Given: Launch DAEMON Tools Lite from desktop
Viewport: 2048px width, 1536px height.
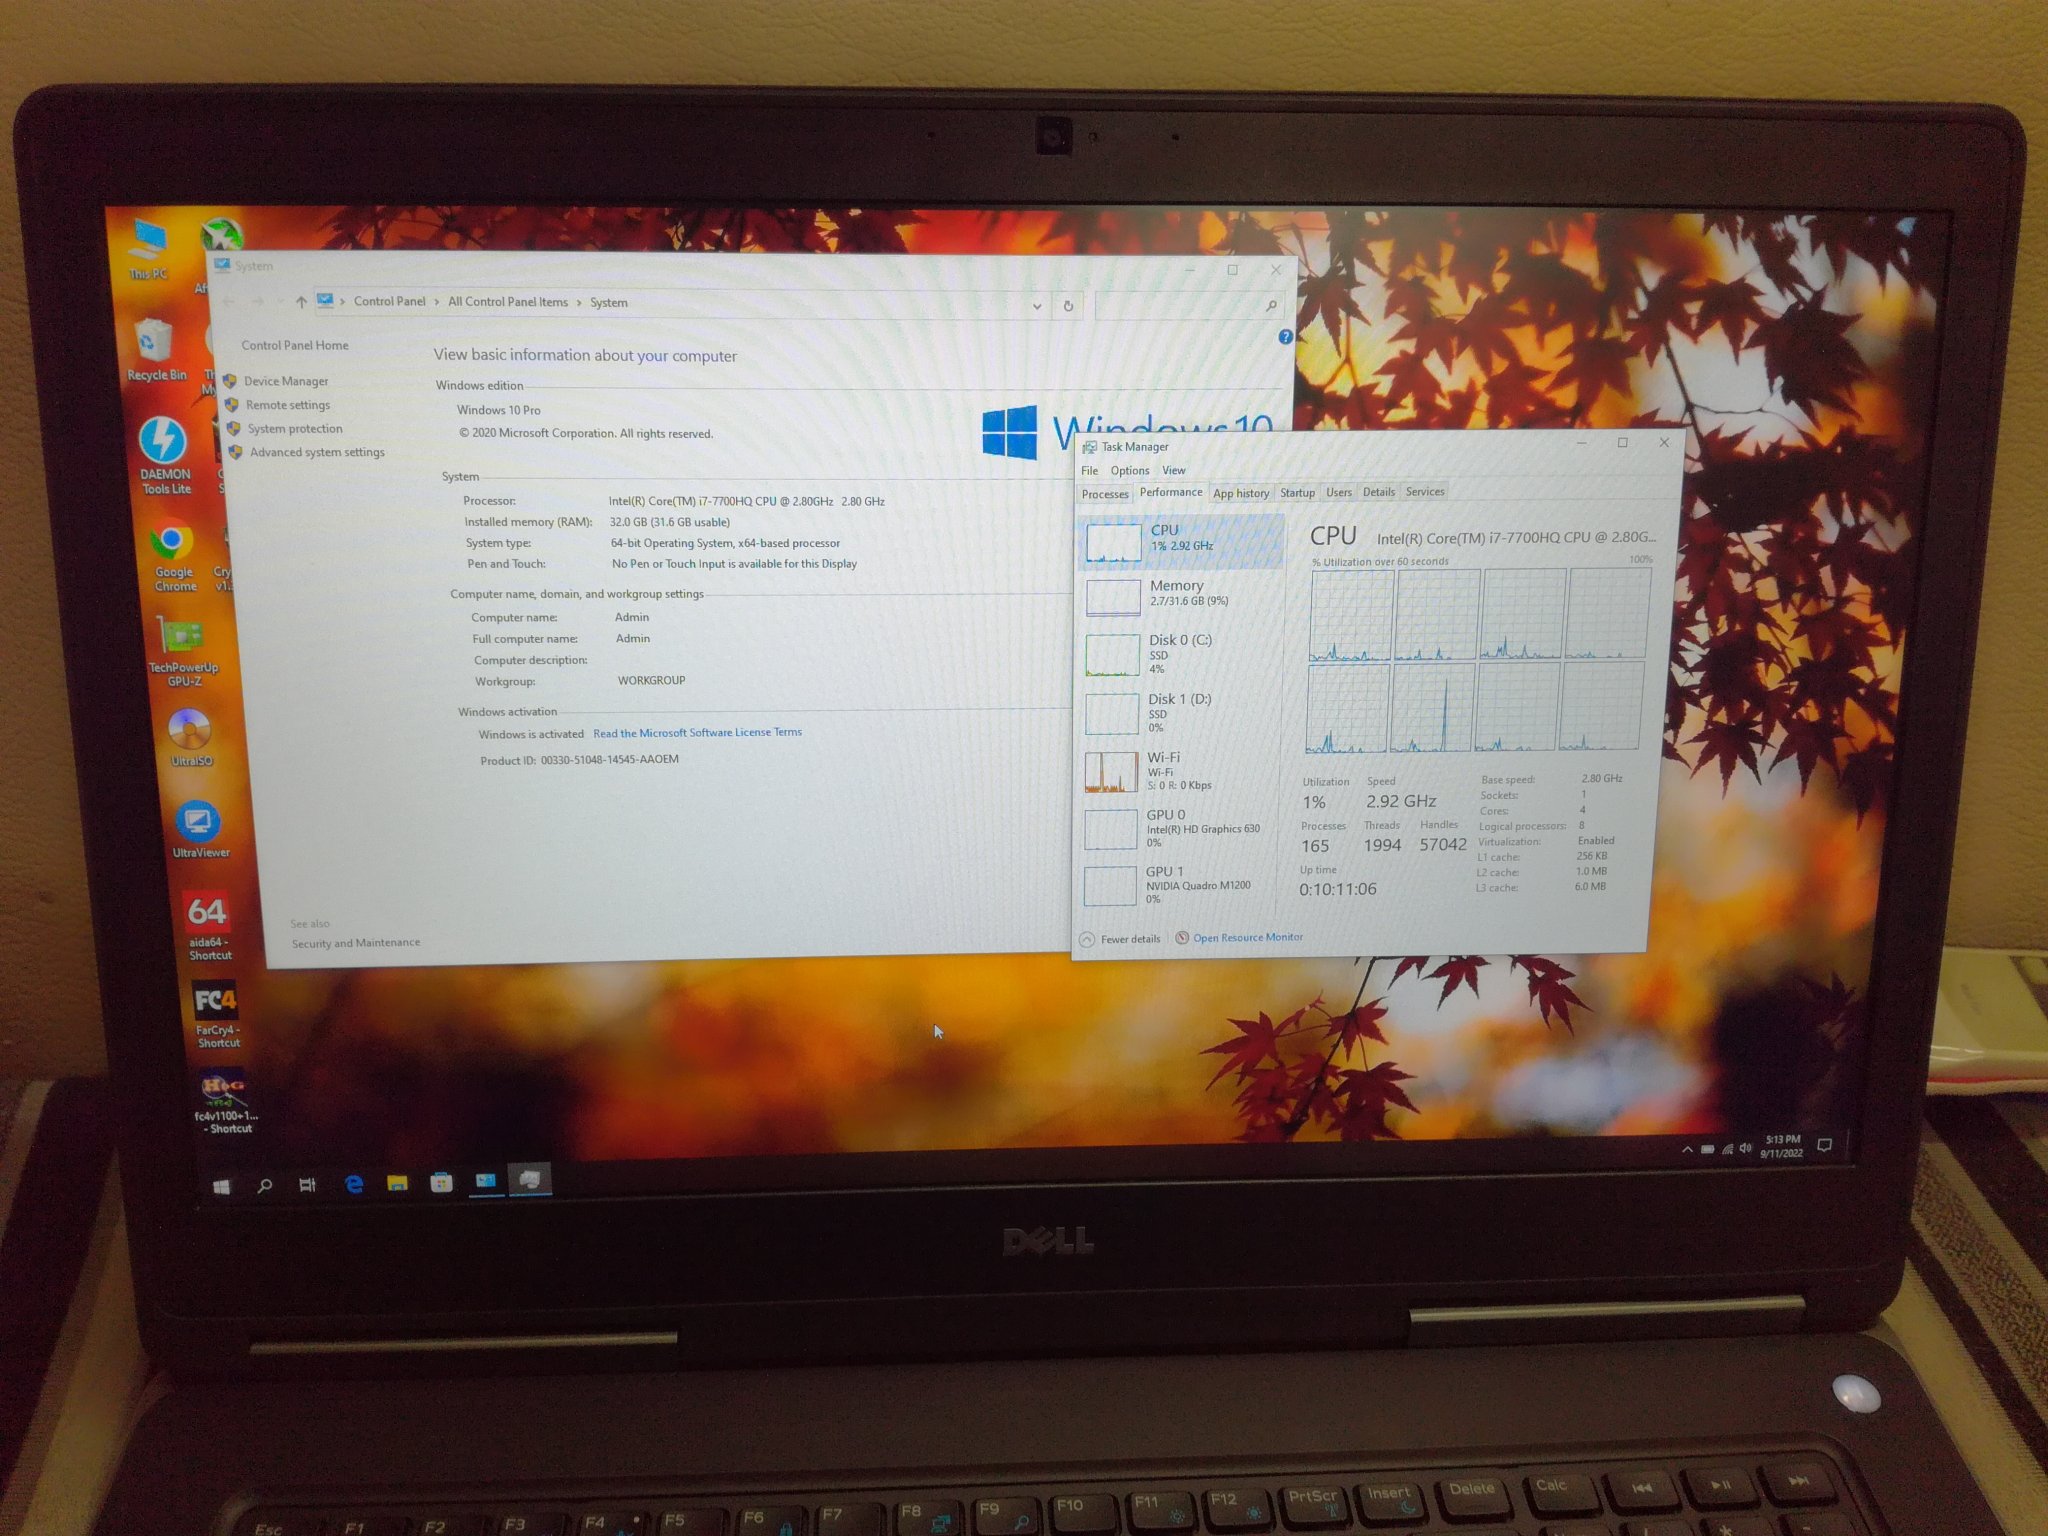Looking at the screenshot, I should point(163,442).
